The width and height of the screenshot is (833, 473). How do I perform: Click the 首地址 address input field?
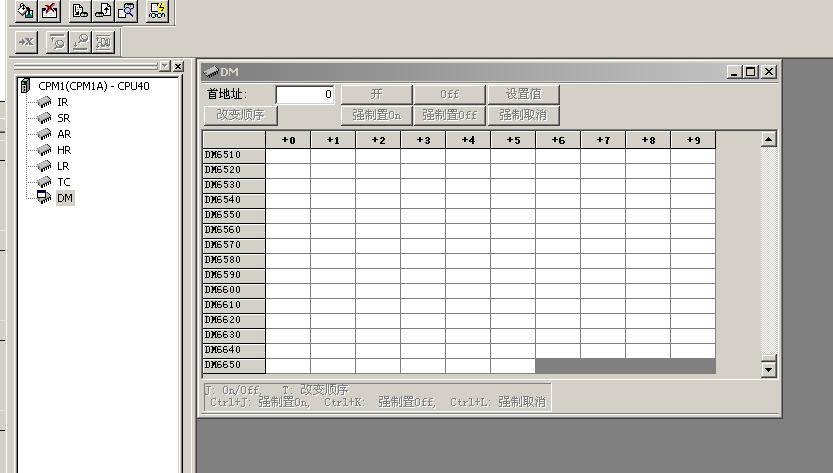point(305,94)
